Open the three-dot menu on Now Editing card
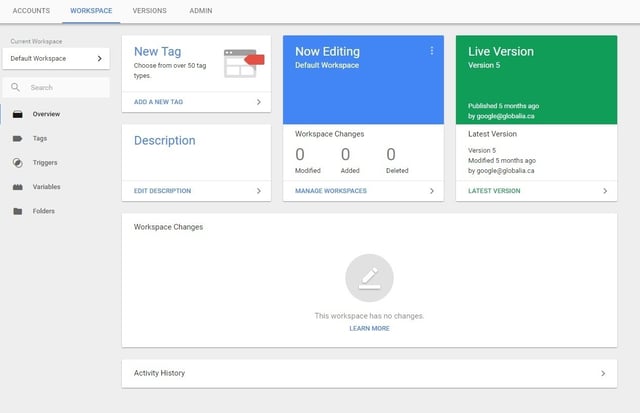This screenshot has height=413, width=640. point(432,51)
